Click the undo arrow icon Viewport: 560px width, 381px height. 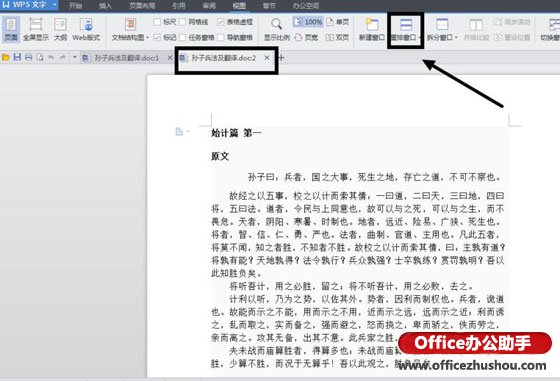[x=51, y=57]
